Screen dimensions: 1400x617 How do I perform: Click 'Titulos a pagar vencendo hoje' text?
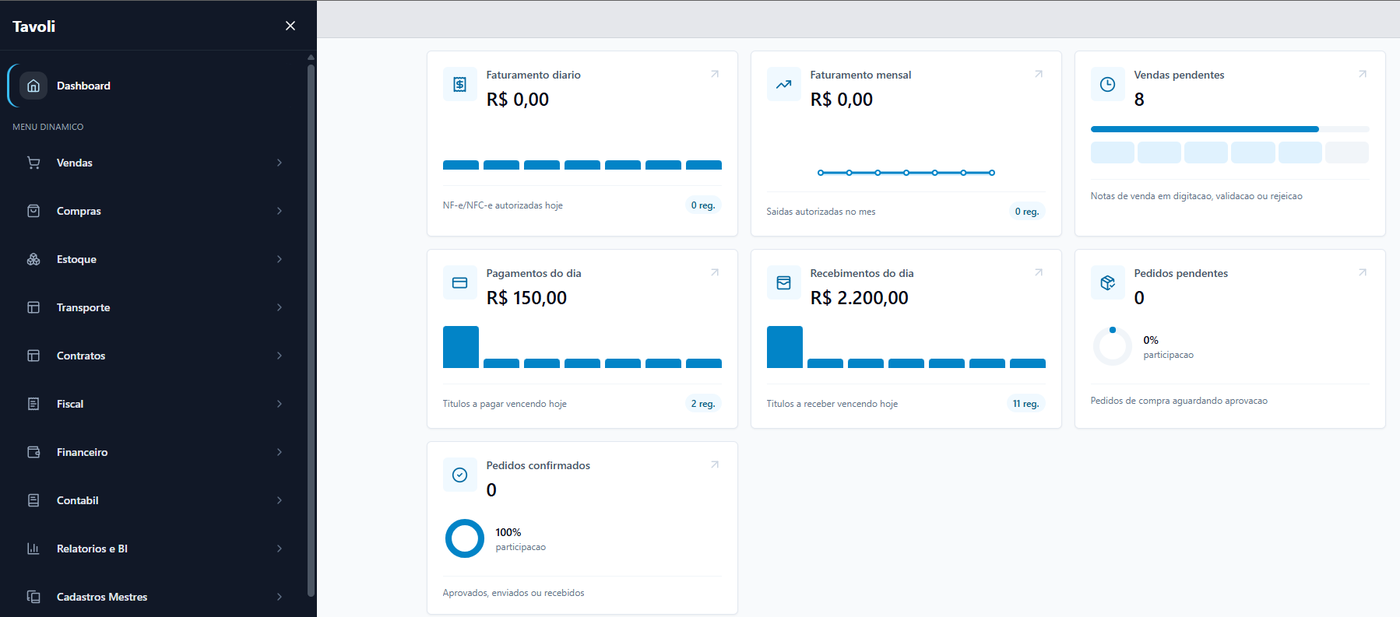click(x=505, y=404)
